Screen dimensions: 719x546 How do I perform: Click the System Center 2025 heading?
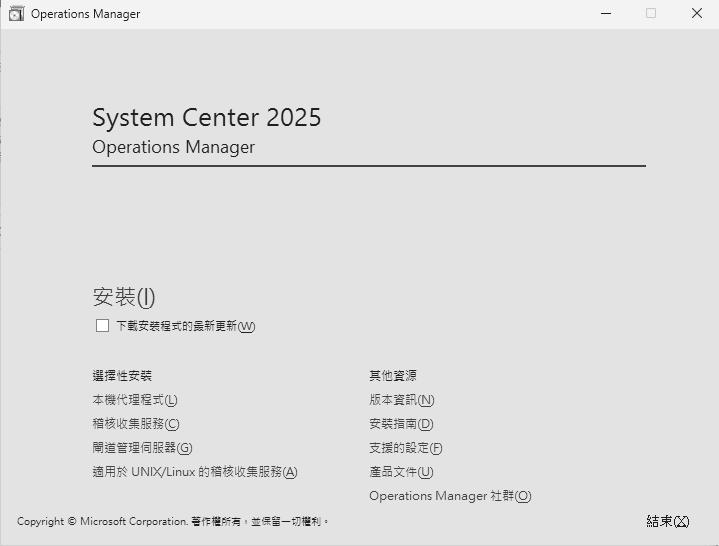pos(206,117)
